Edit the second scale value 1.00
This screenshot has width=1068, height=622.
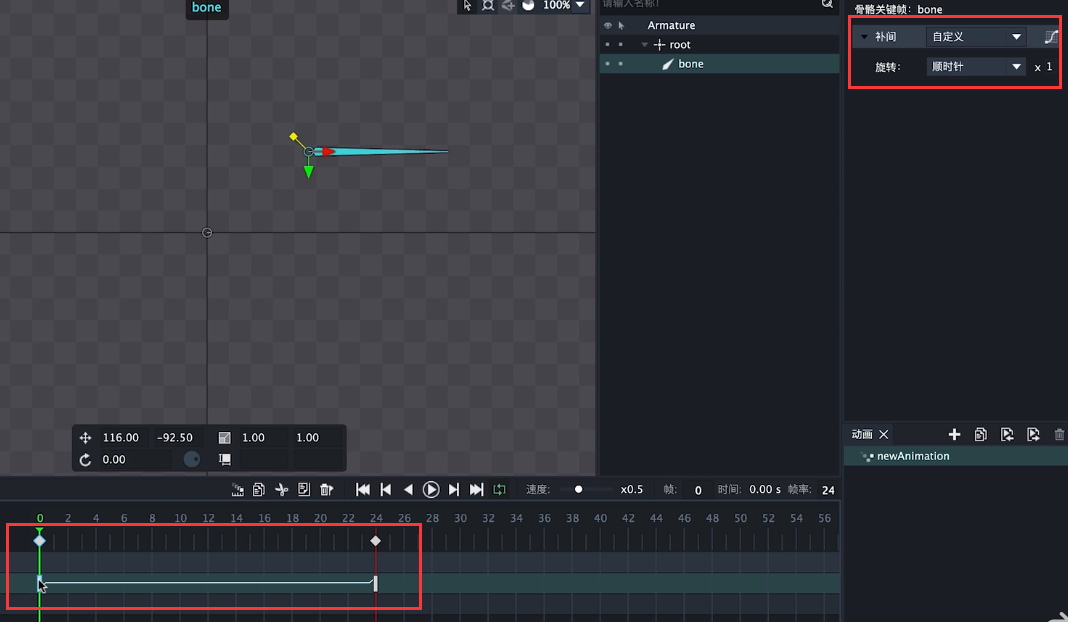315,437
